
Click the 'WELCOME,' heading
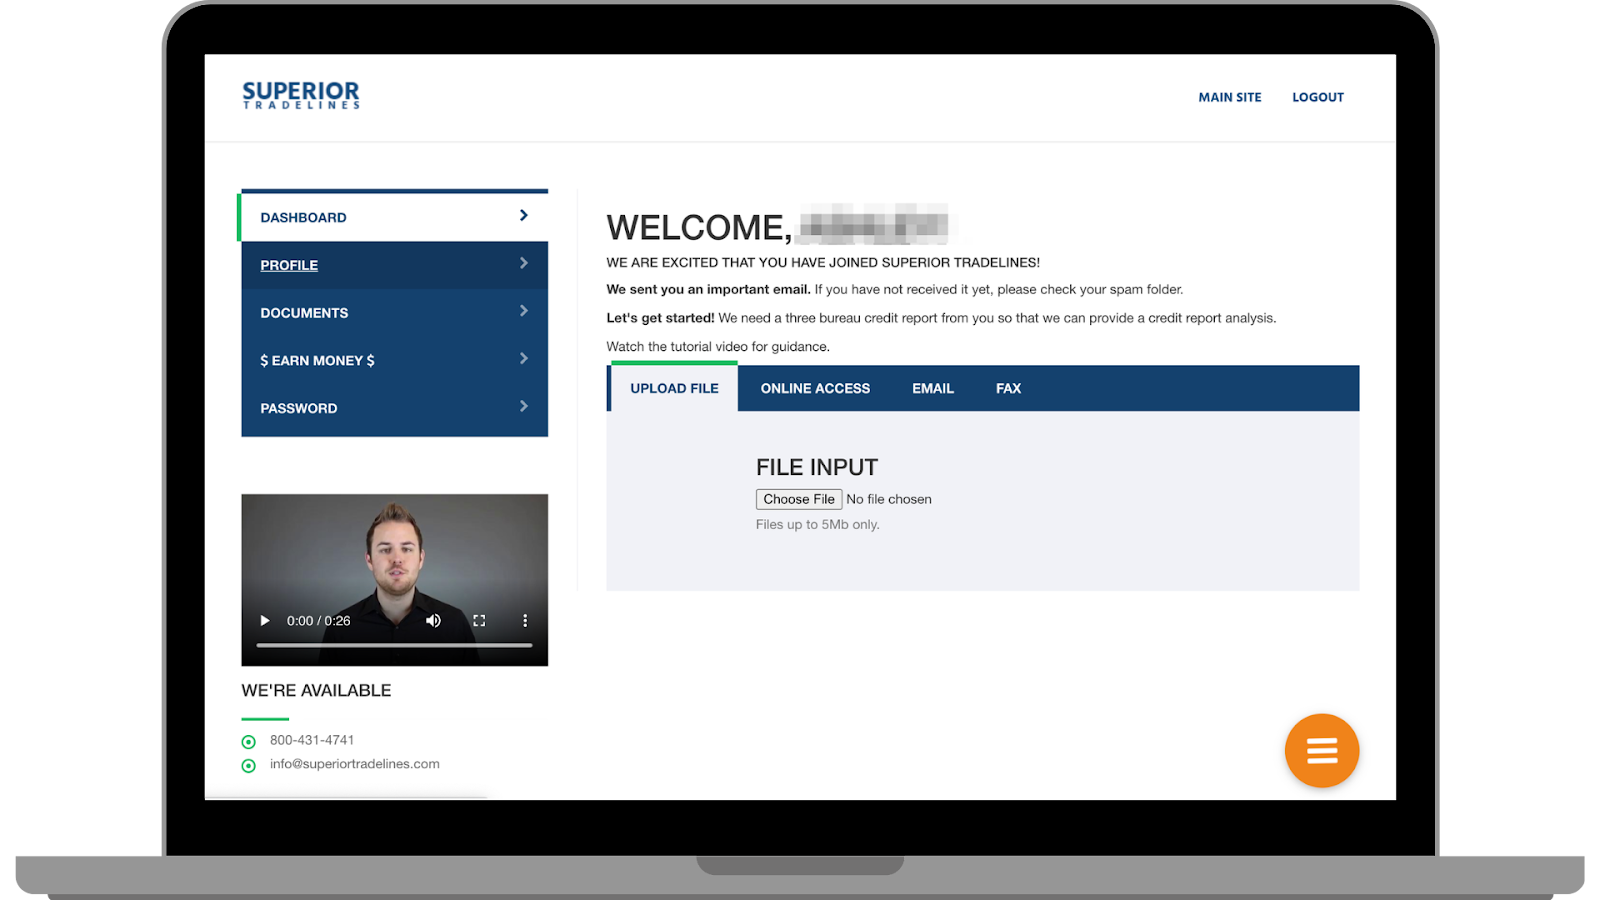(699, 228)
